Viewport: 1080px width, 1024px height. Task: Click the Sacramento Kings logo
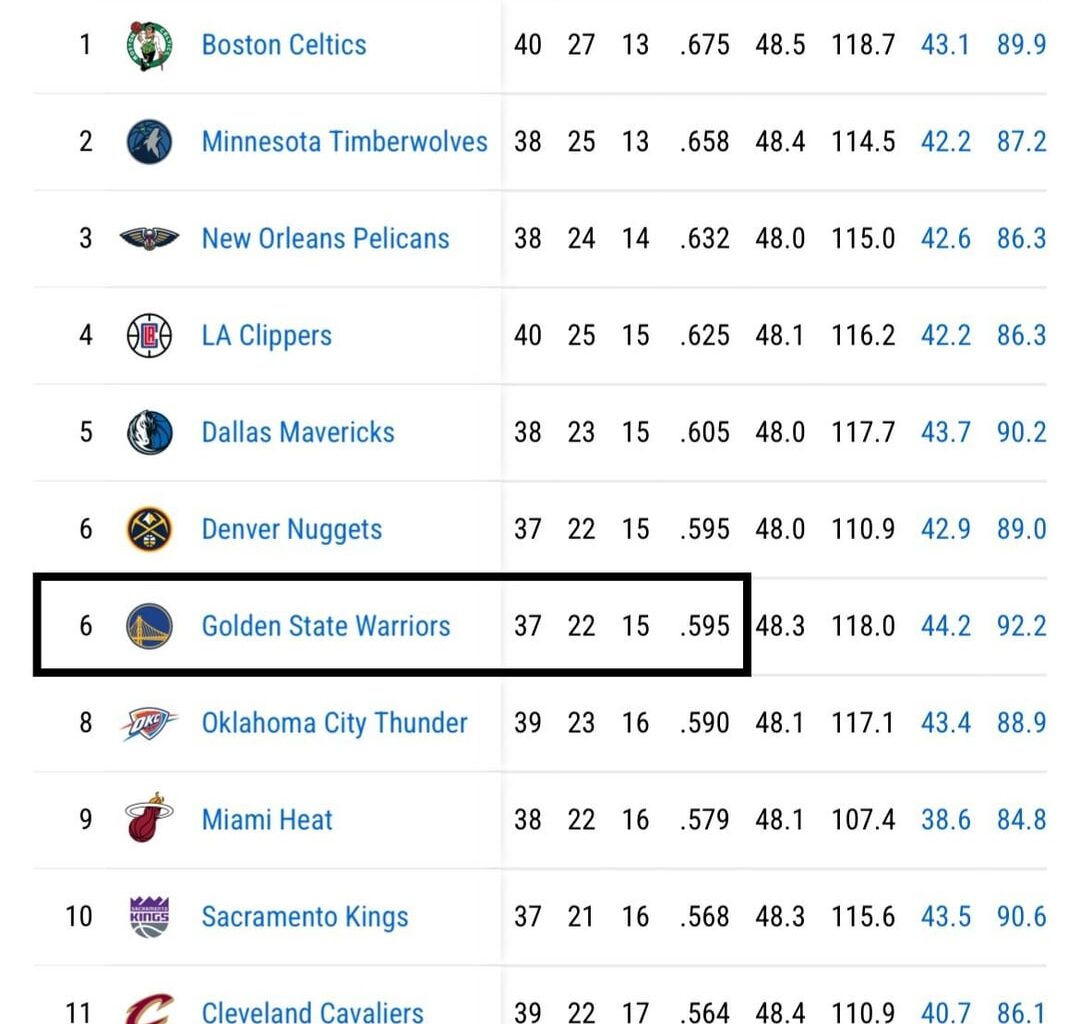pos(148,916)
